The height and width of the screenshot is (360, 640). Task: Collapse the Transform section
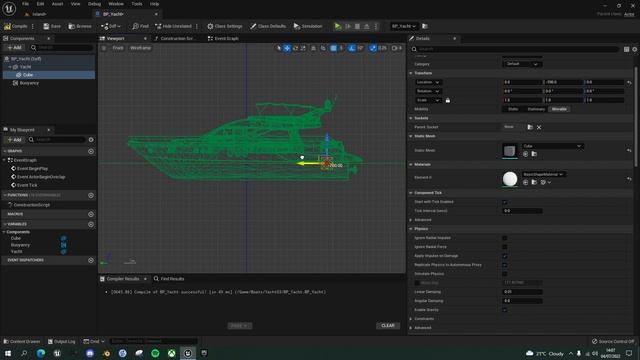pyautogui.click(x=411, y=73)
